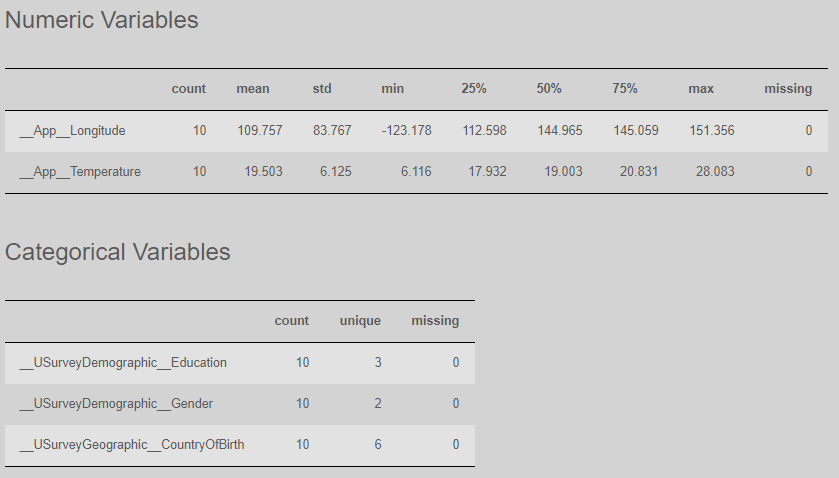
Task: Click Temperature max value 28.083
Action: [715, 172]
